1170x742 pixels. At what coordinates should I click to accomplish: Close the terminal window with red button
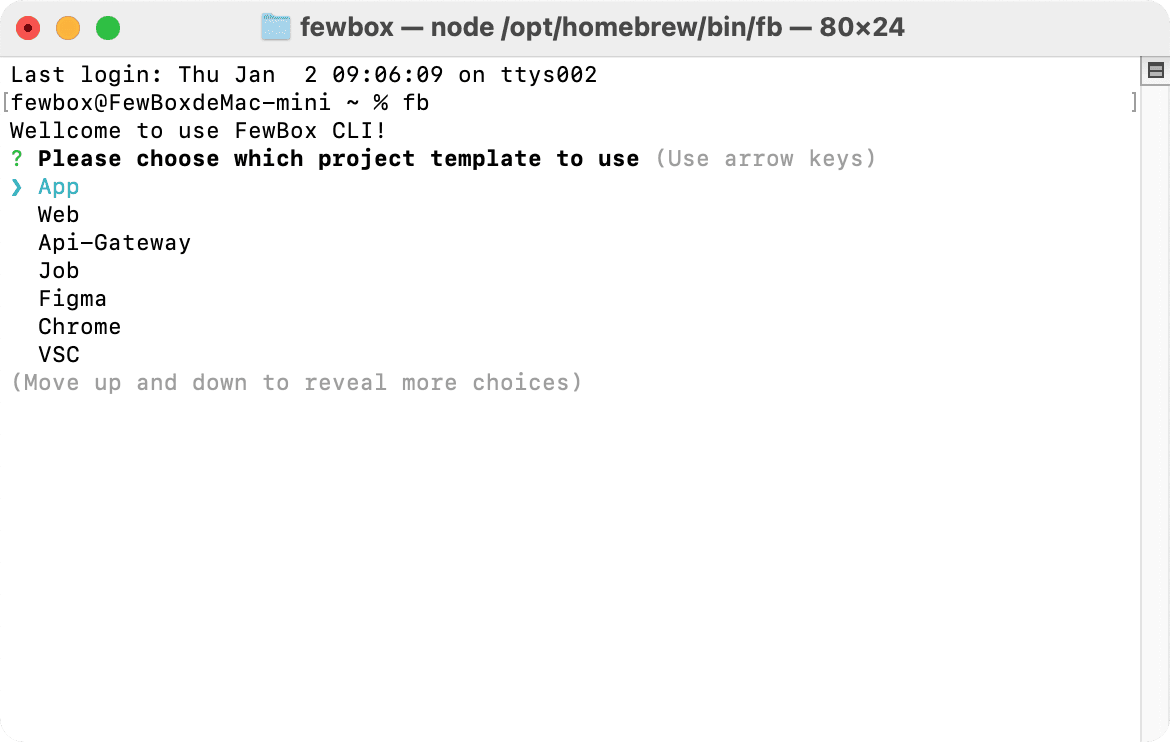(x=28, y=28)
